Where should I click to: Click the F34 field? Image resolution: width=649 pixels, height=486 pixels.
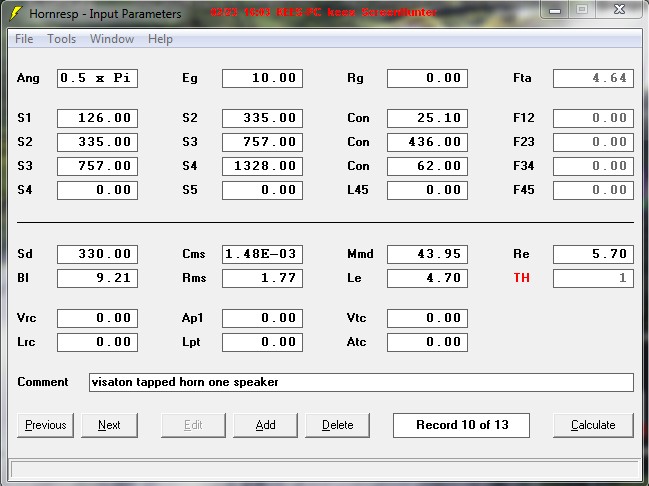point(593,166)
